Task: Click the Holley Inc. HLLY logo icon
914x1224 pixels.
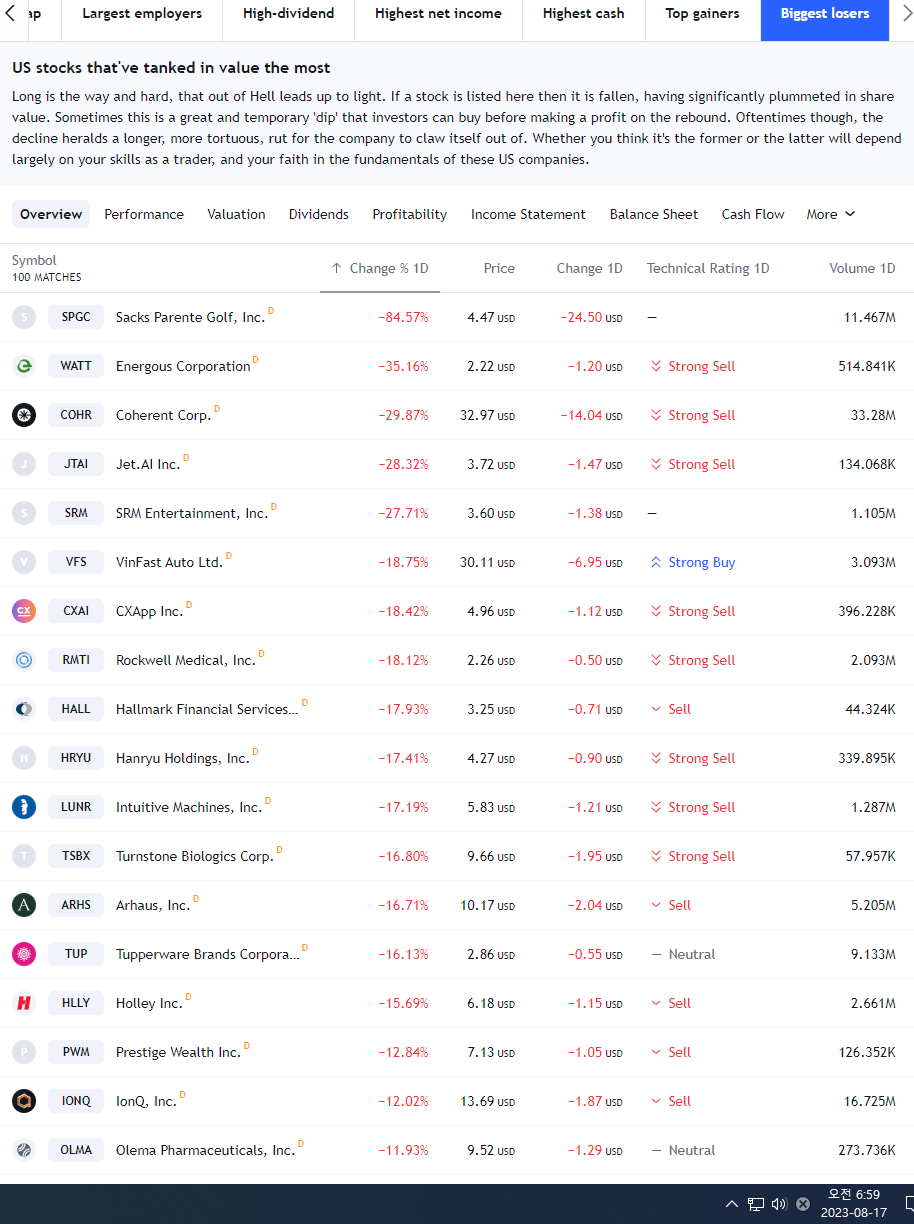Action: 24,1003
